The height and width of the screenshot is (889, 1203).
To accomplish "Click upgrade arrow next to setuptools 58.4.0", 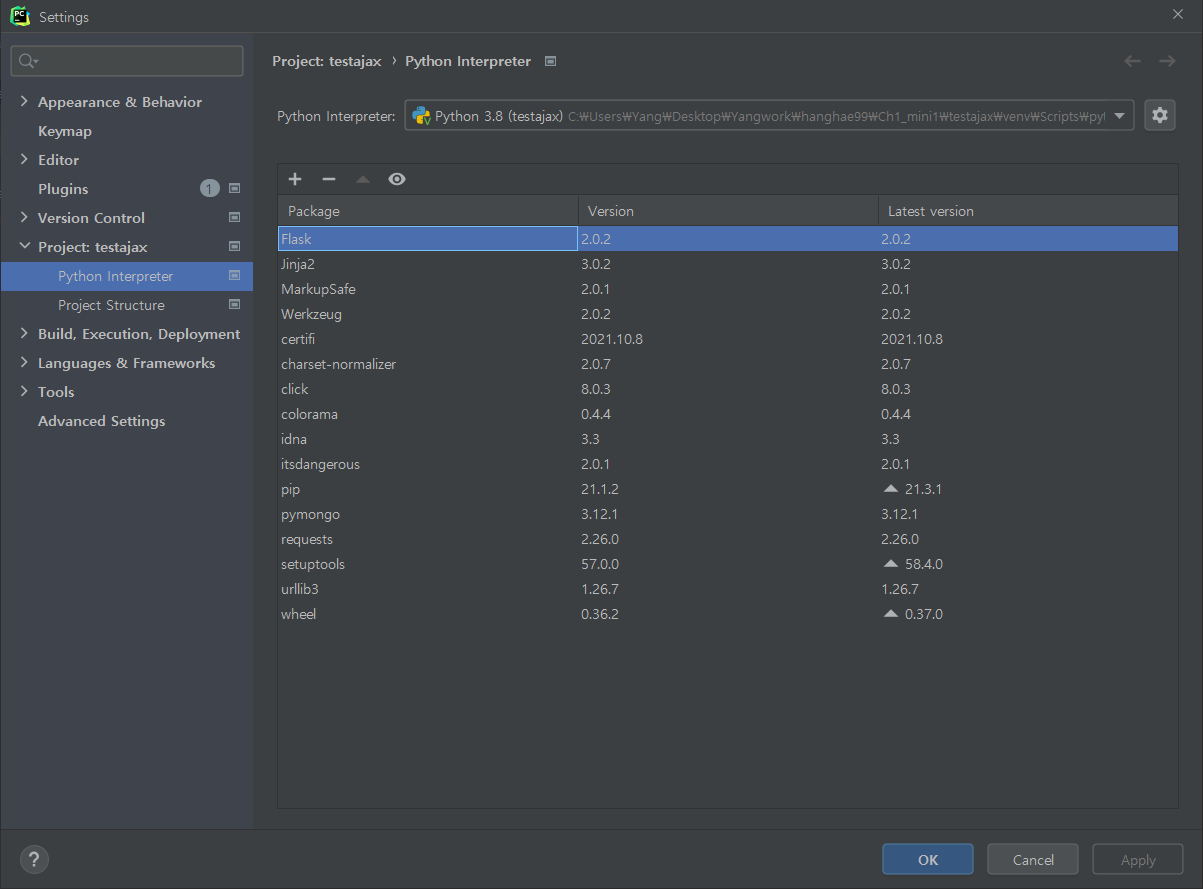I will (x=891, y=564).
